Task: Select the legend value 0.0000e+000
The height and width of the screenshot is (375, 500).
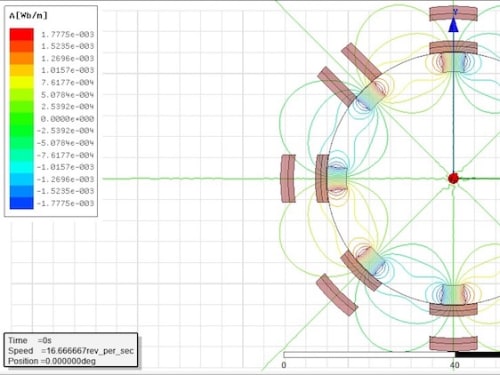Action: pyautogui.click(x=67, y=119)
